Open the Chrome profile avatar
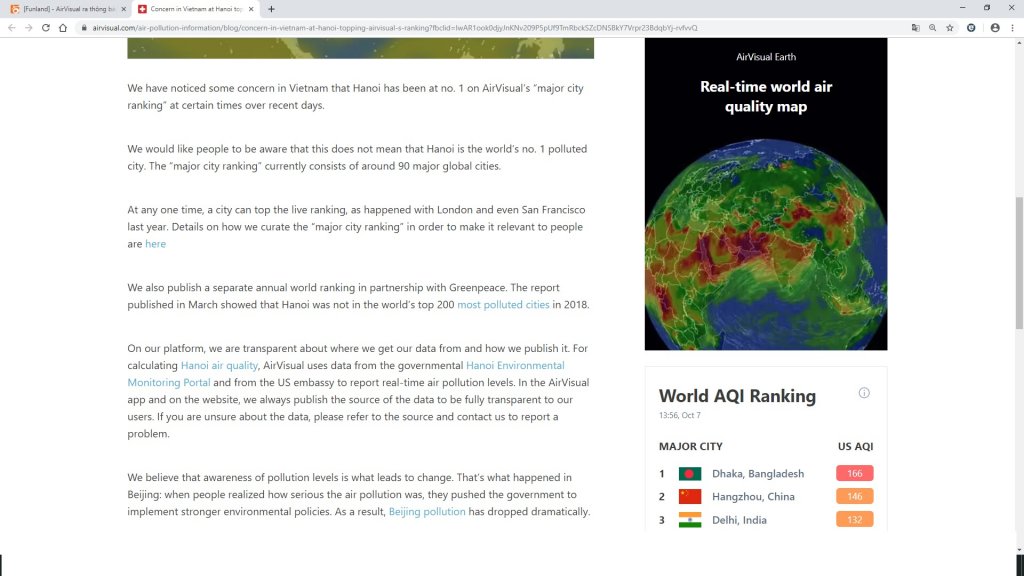This screenshot has height=576, width=1024. (x=995, y=28)
